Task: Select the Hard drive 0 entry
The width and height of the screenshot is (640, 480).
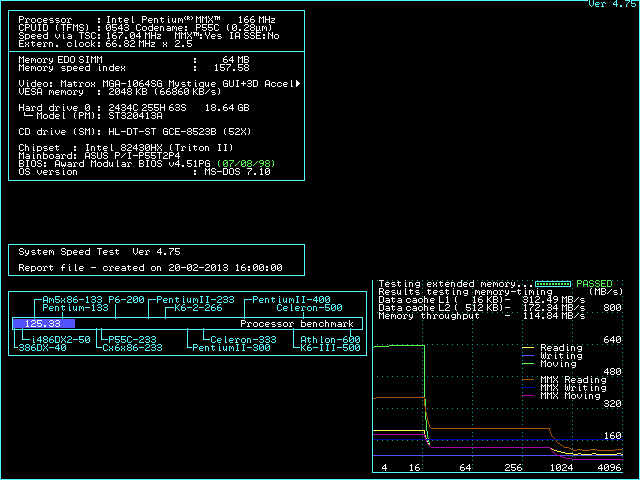Action: [60, 107]
